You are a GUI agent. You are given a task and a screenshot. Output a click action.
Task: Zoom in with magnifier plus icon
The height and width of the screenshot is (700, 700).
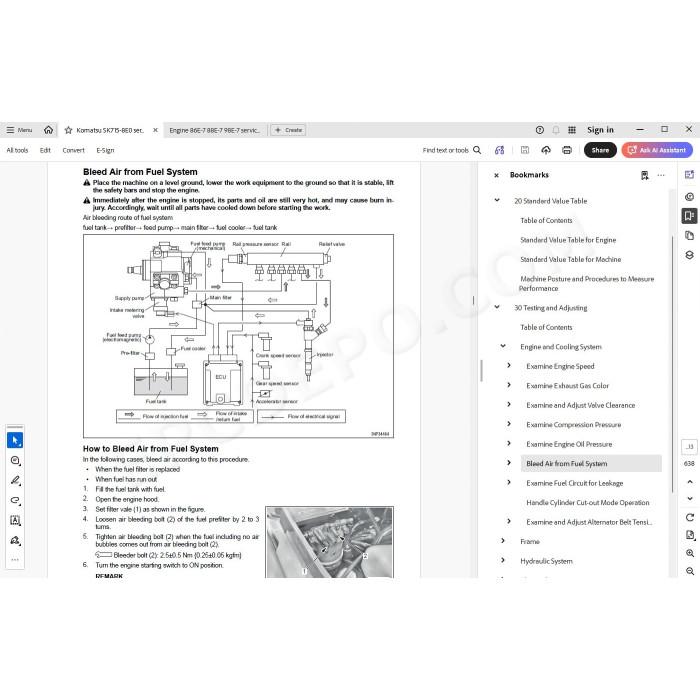click(x=690, y=553)
